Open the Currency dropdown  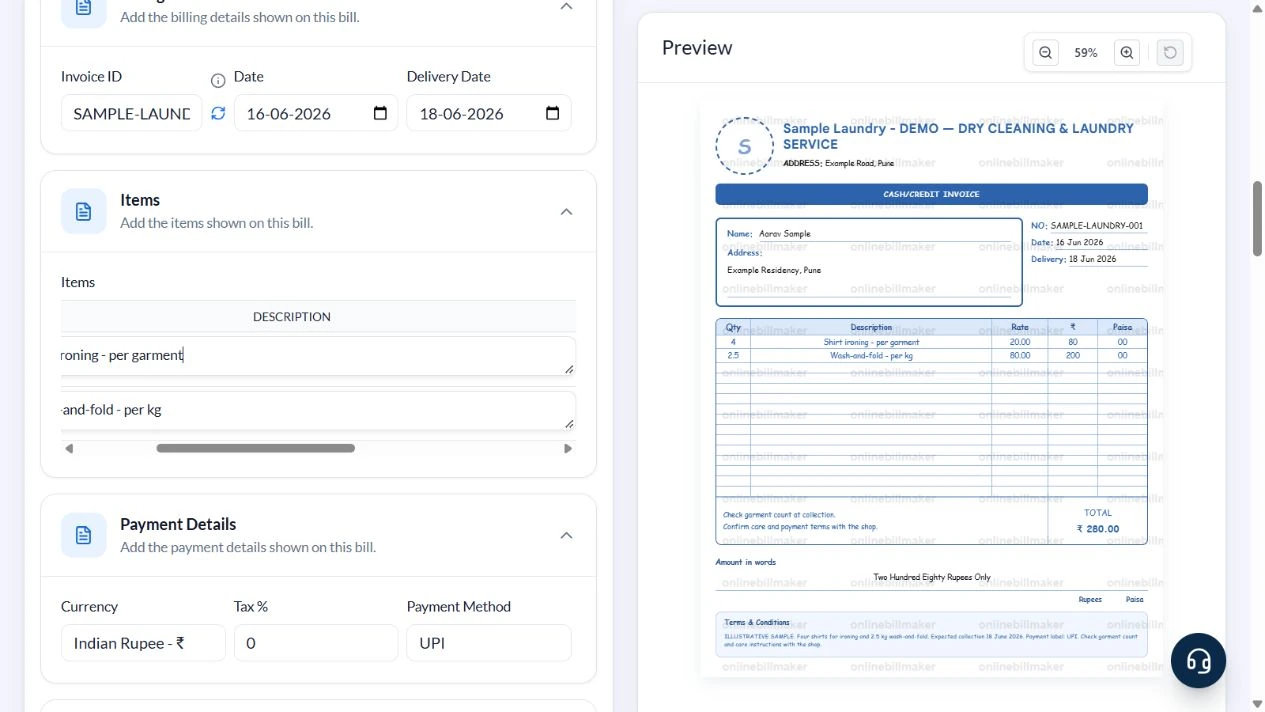pos(143,643)
